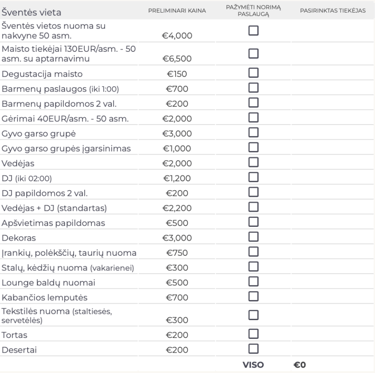
Task: Enable Barmenų paslaugos (iki 1:00) checkbox
Action: point(253,88)
